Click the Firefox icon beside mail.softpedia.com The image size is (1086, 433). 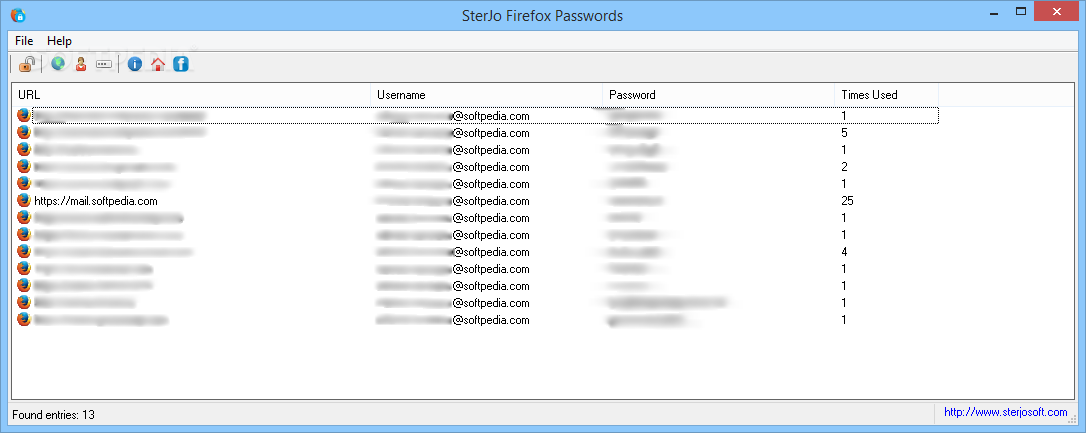[24, 200]
